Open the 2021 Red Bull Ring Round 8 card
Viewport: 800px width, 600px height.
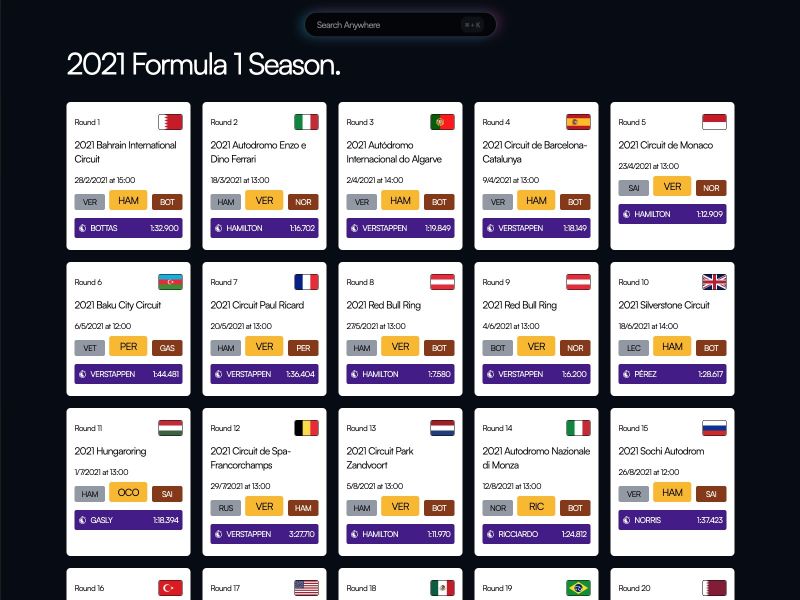(399, 327)
